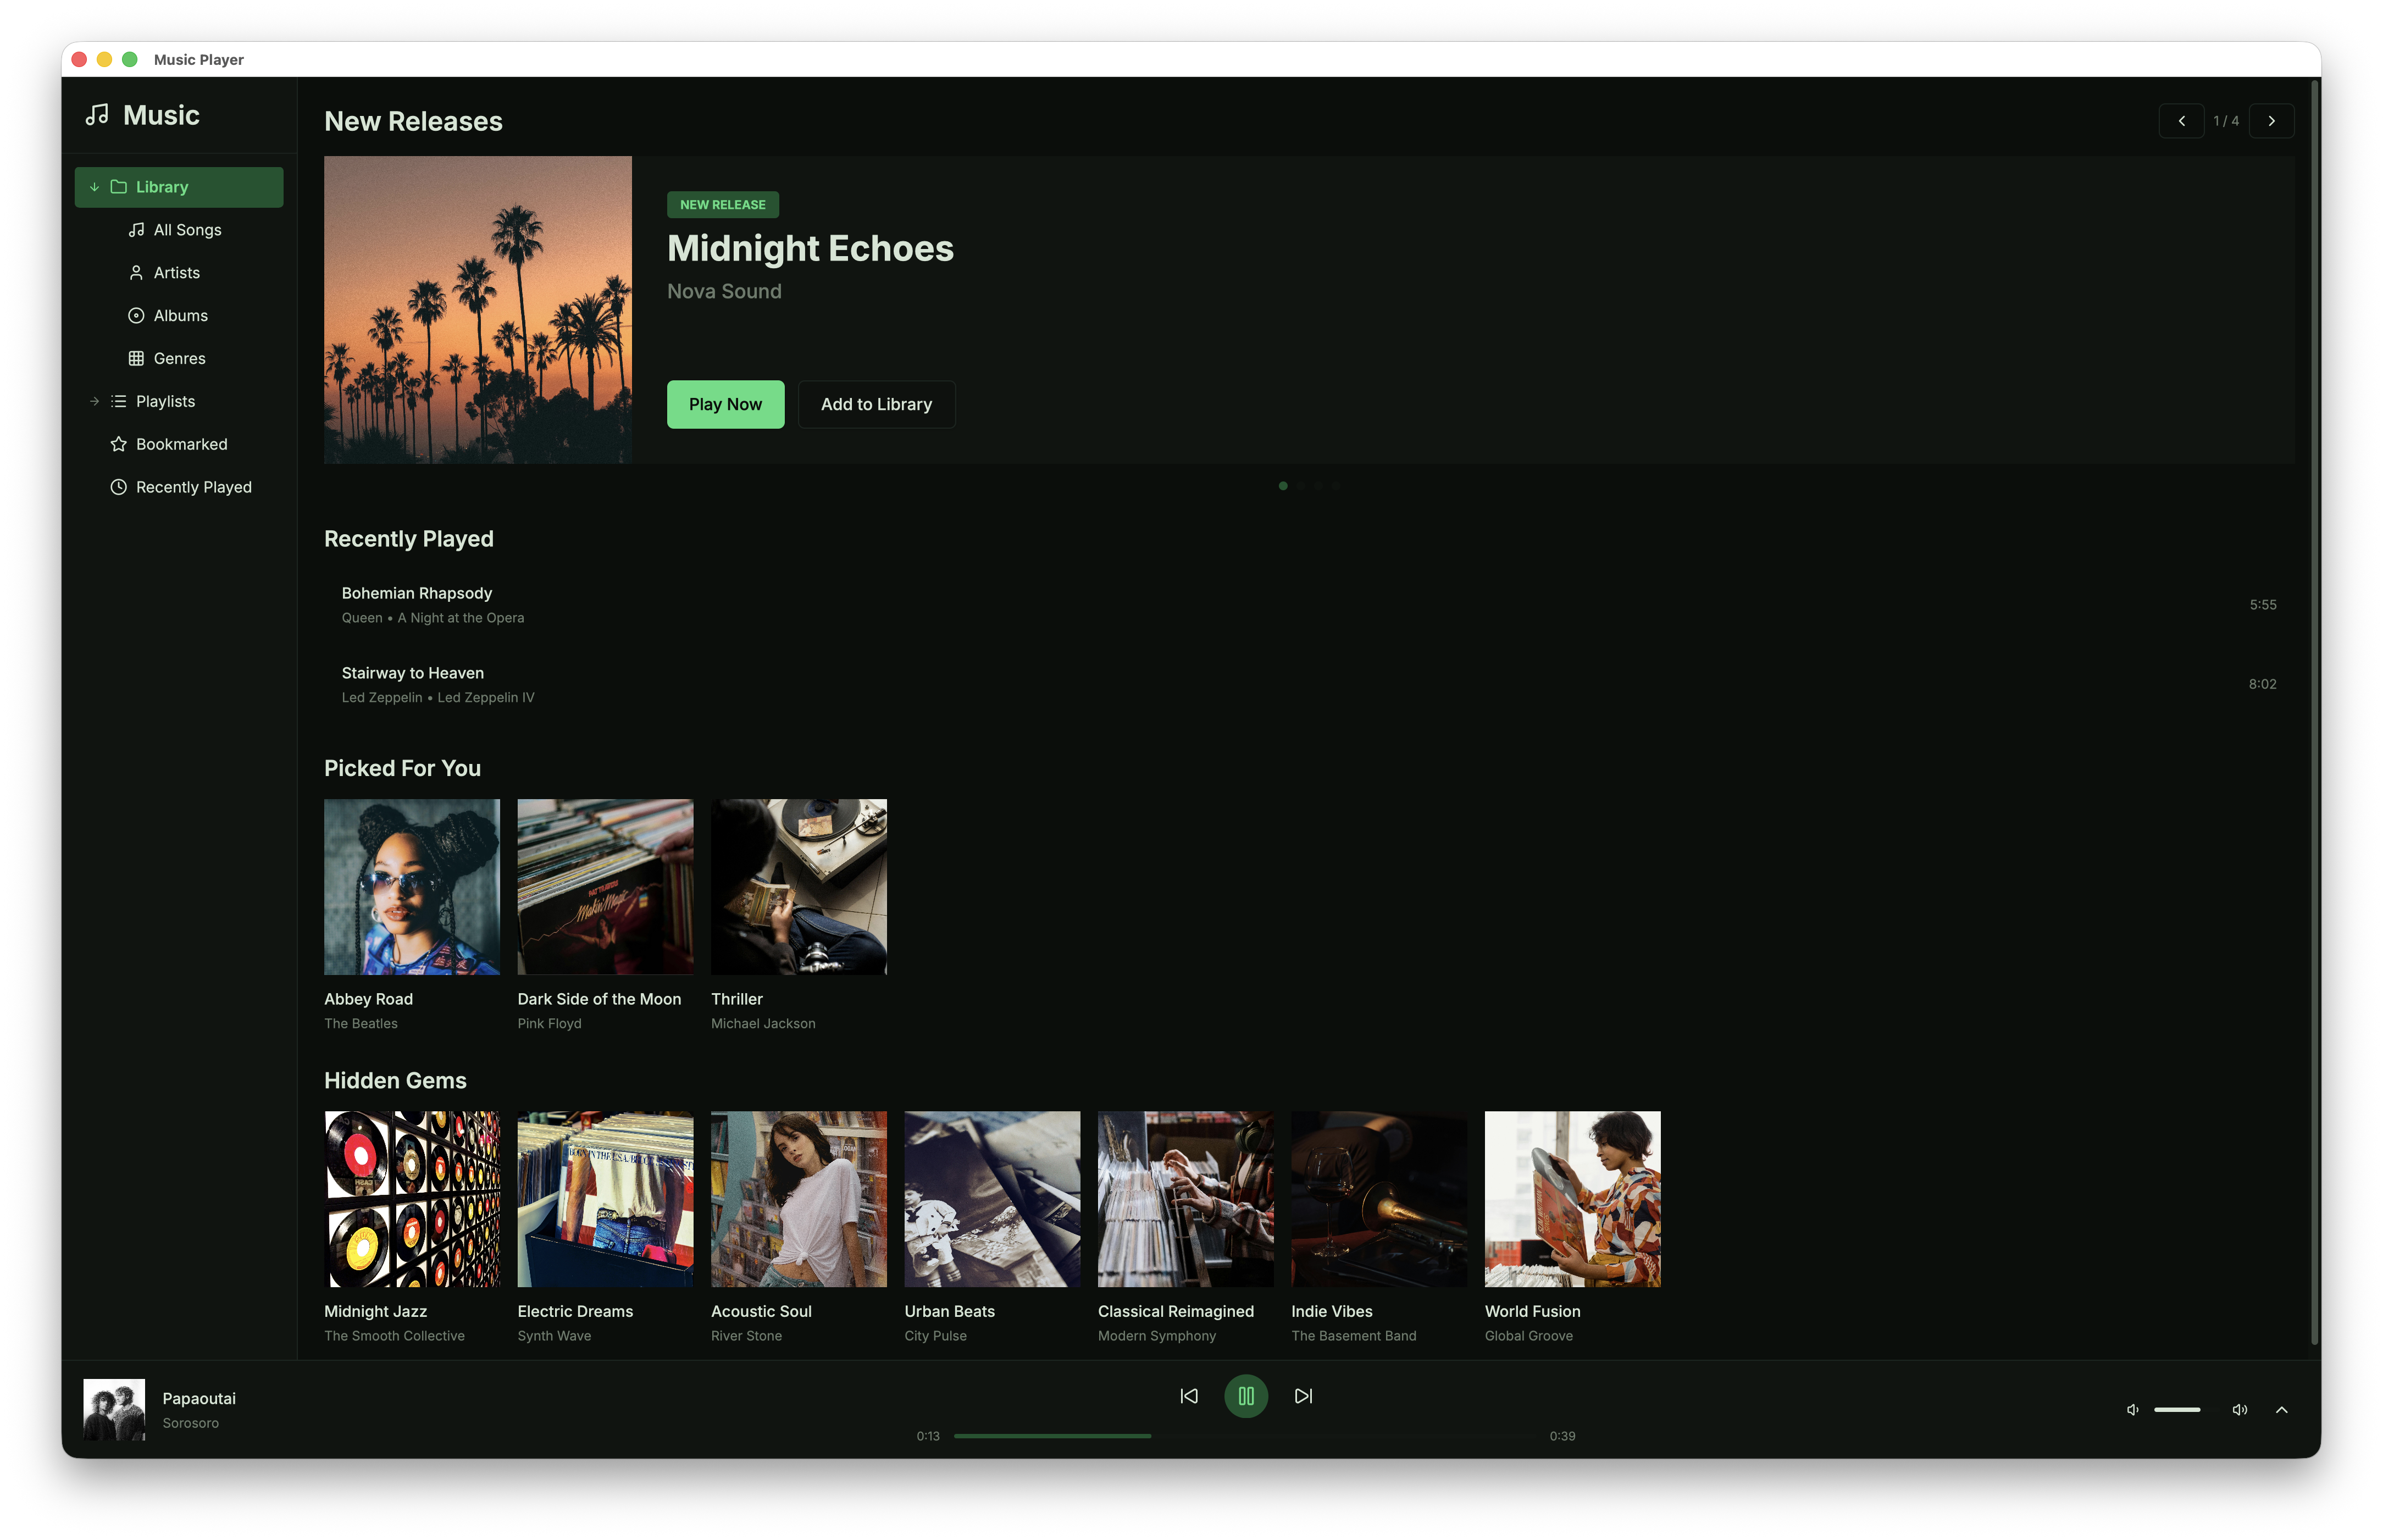This screenshot has height=1540, width=2383.
Task: Select the second carousel pagination dot
Action: 1301,487
